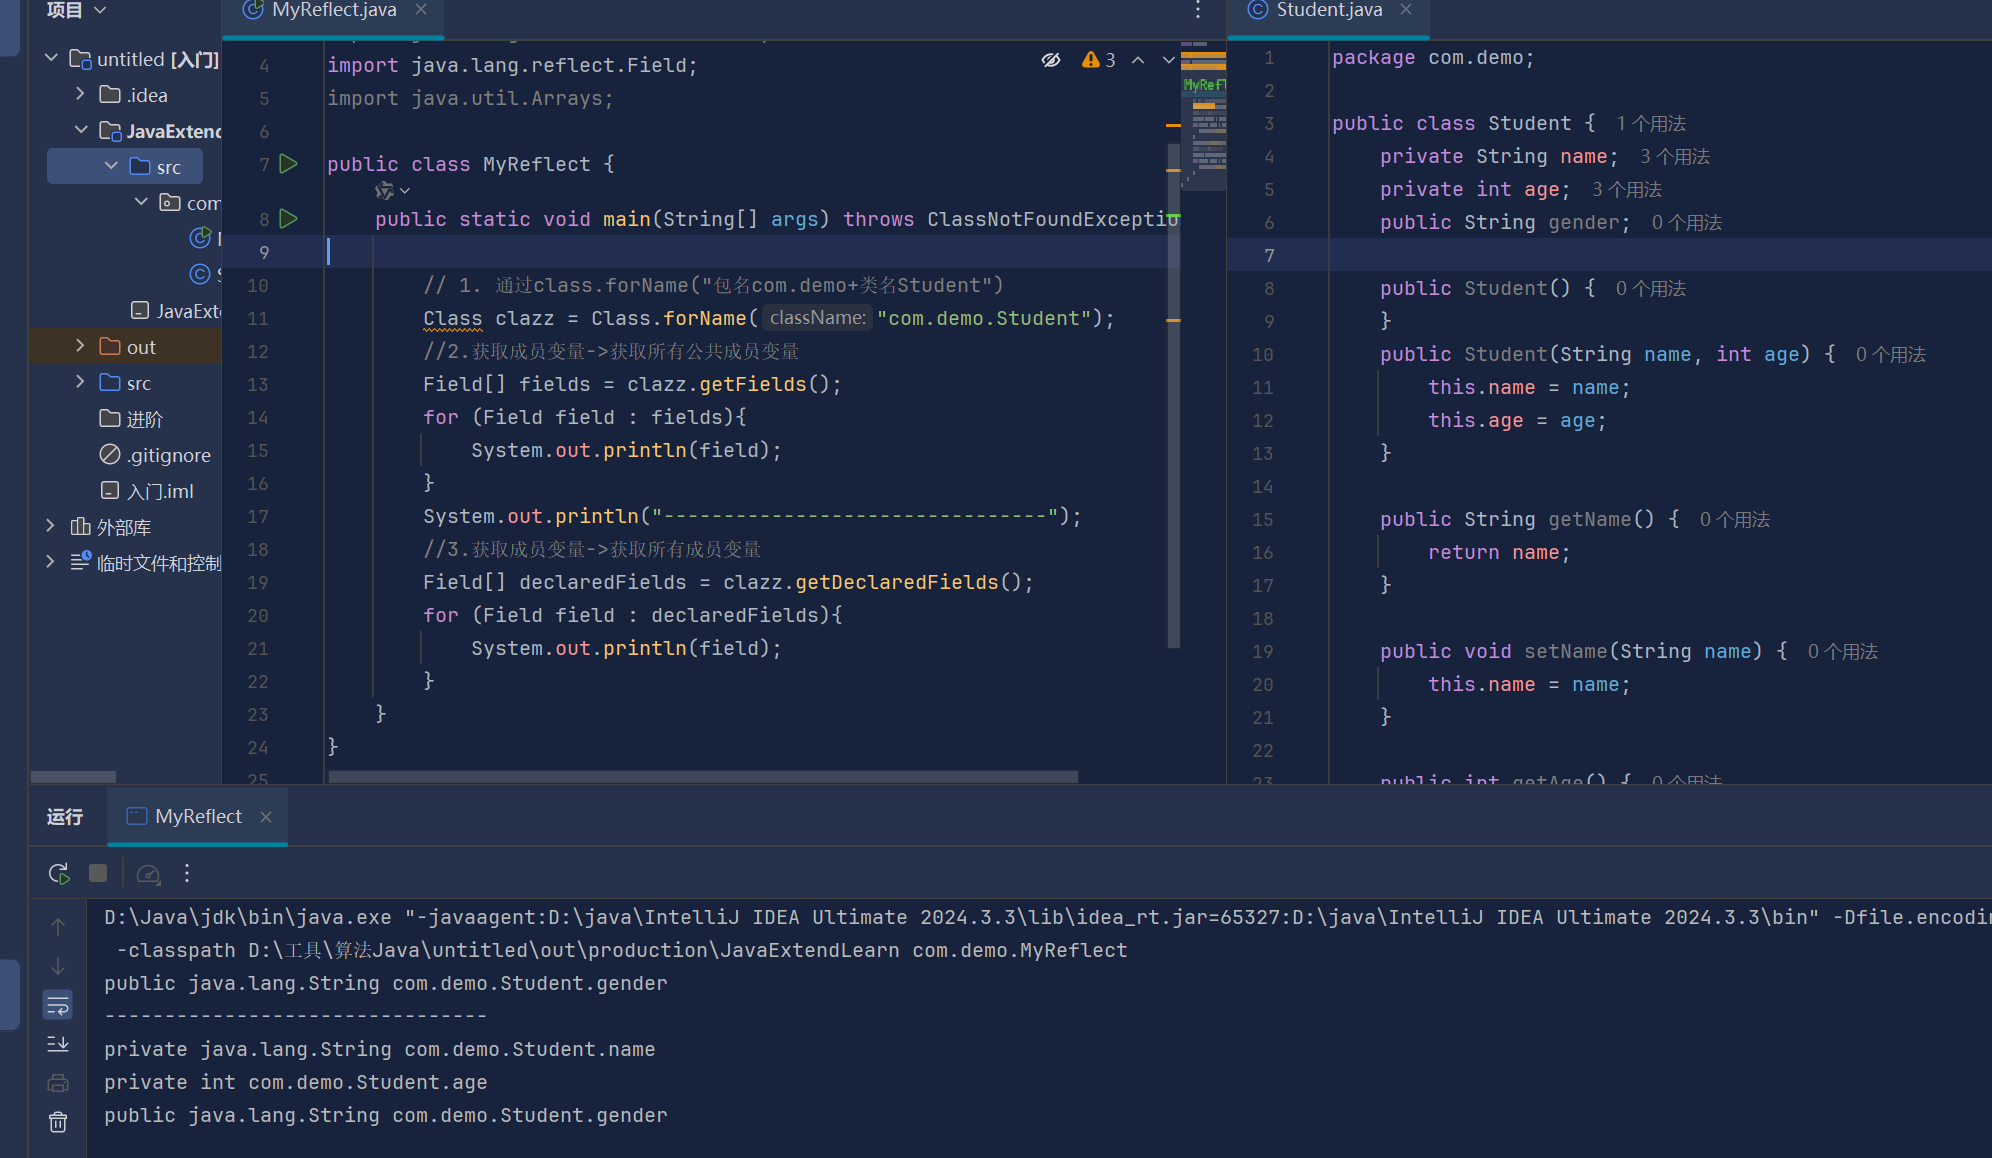Click console line 'private int com.demo.Student.age'
Image resolution: width=1992 pixels, height=1158 pixels.
click(295, 1083)
